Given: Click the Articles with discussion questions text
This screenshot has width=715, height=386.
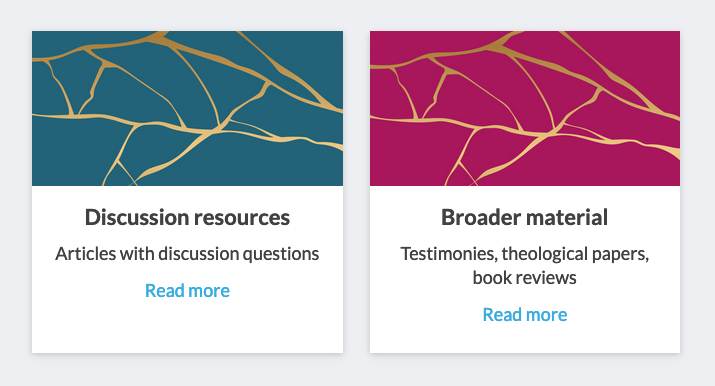Looking at the screenshot, I should coord(187,254).
